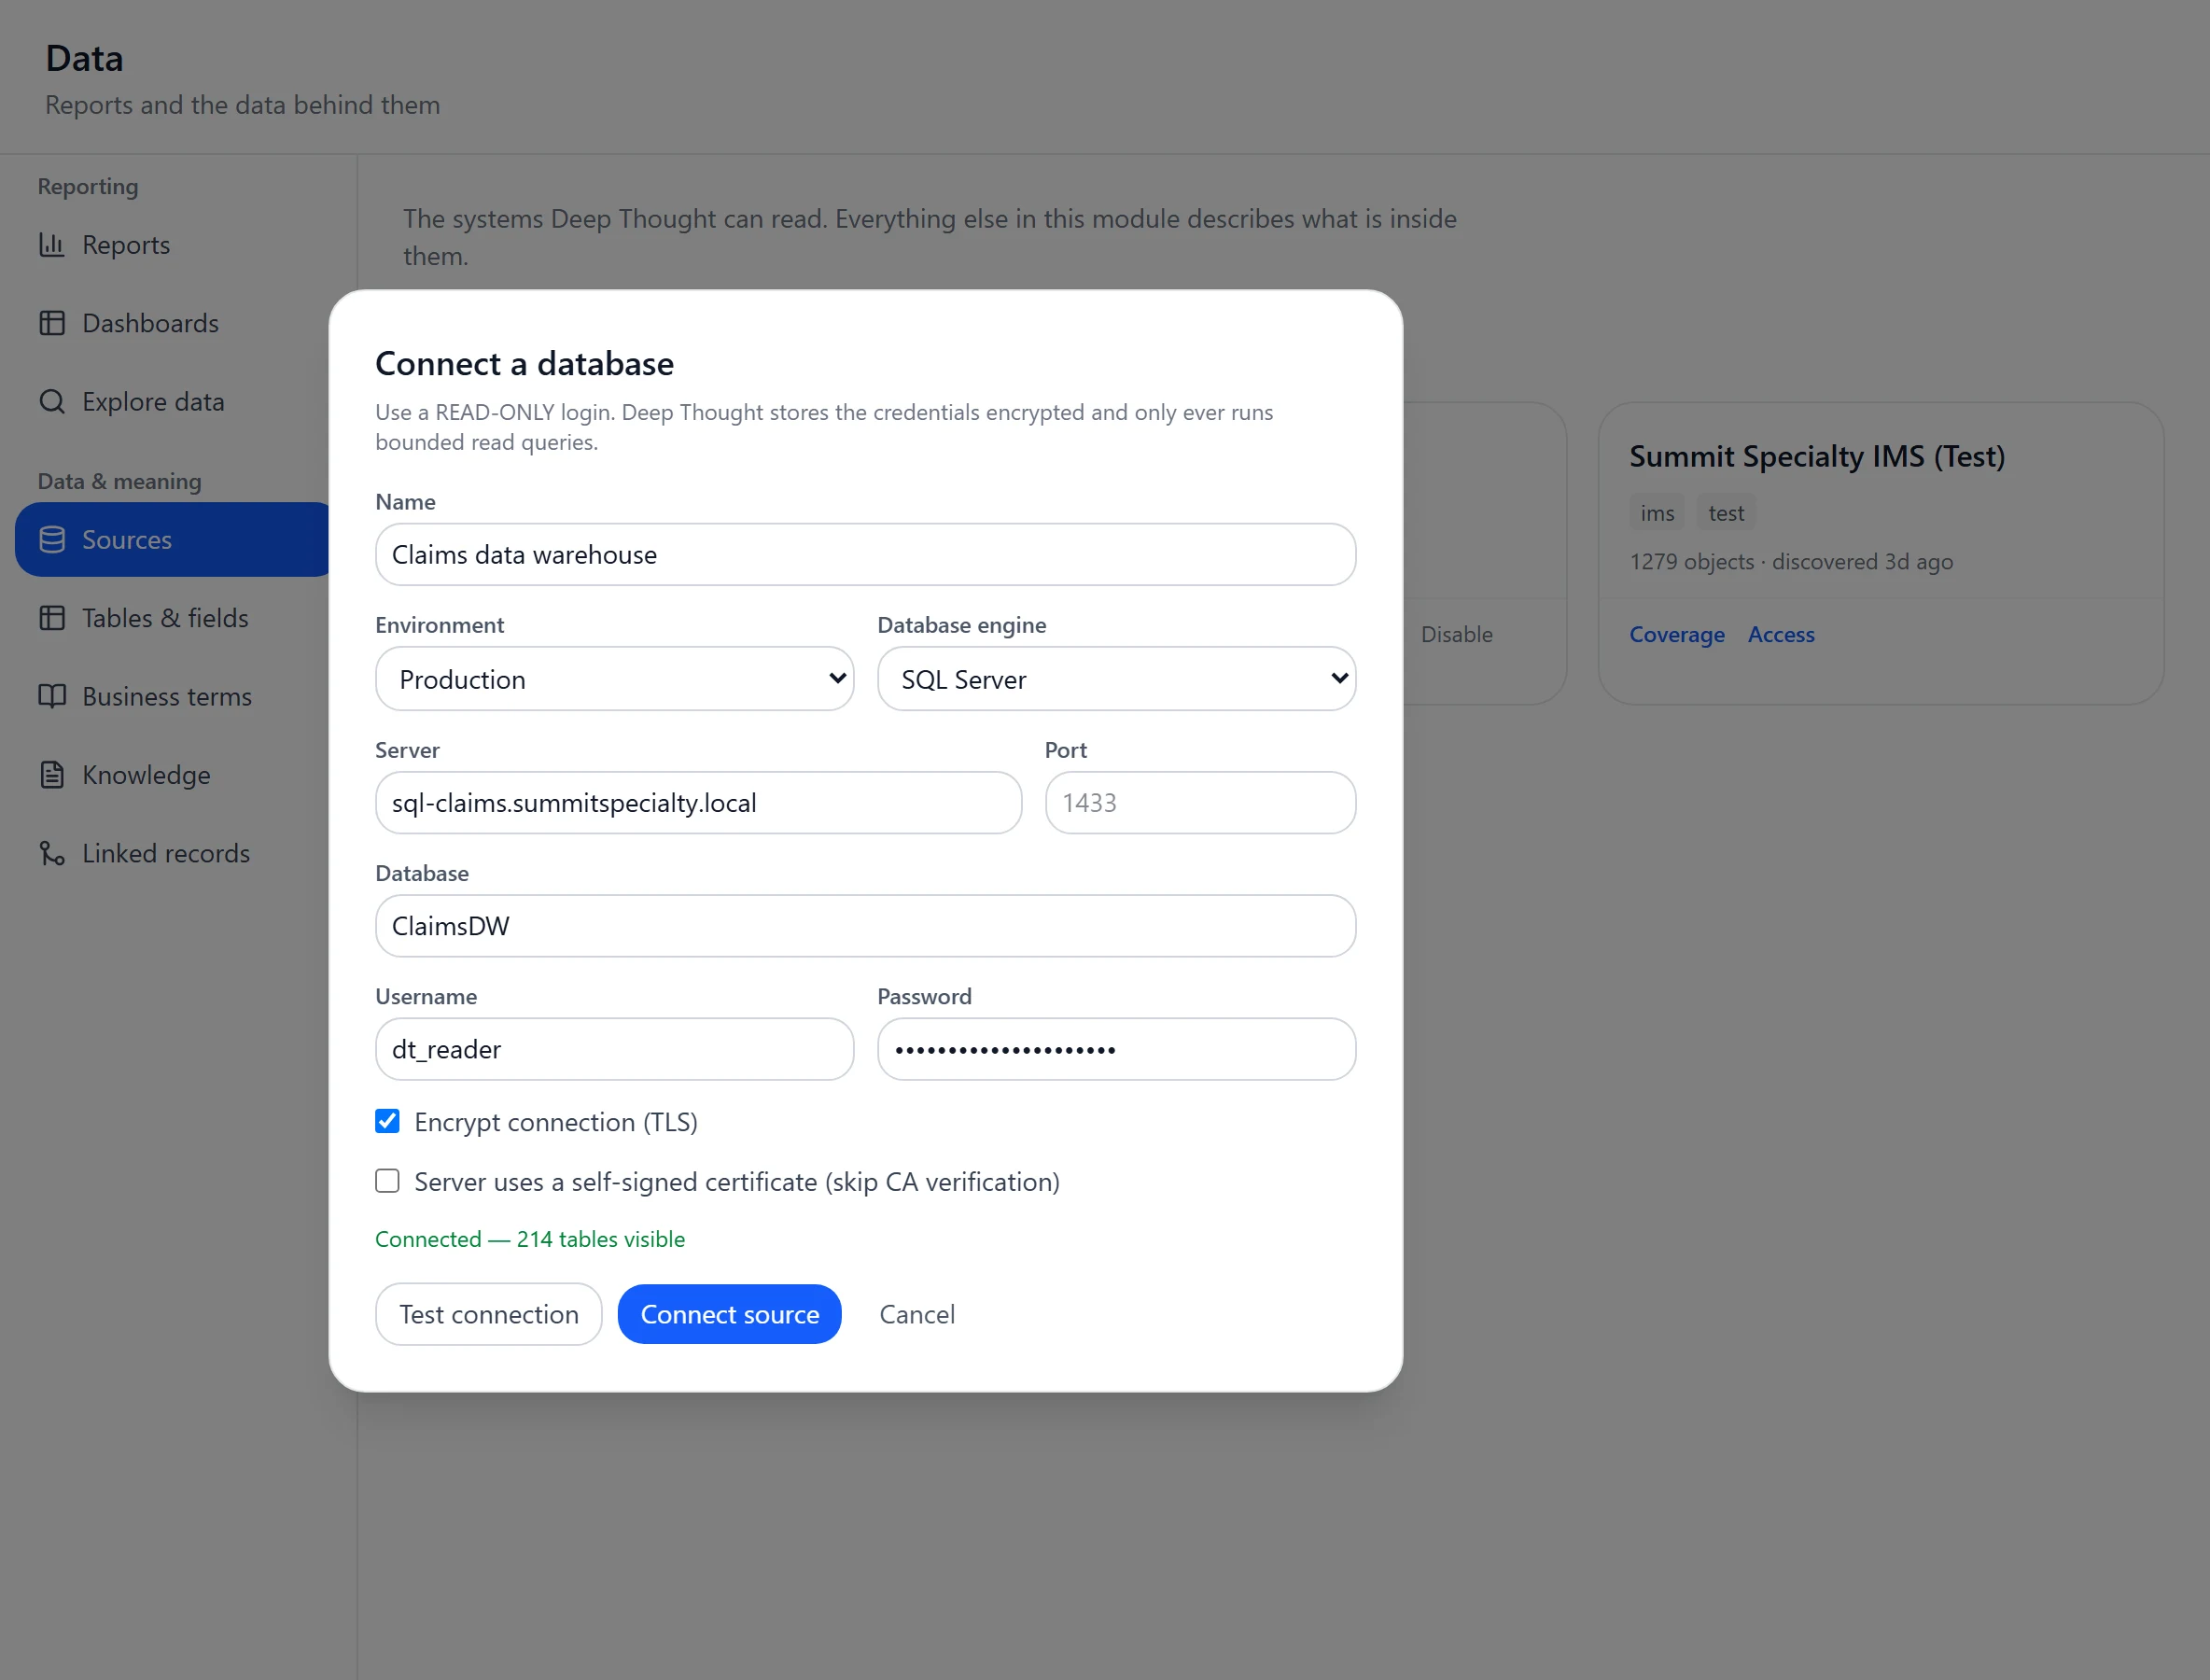2210x1680 pixels.
Task: Open Access link on Summit Specialty card
Action: click(x=1781, y=634)
